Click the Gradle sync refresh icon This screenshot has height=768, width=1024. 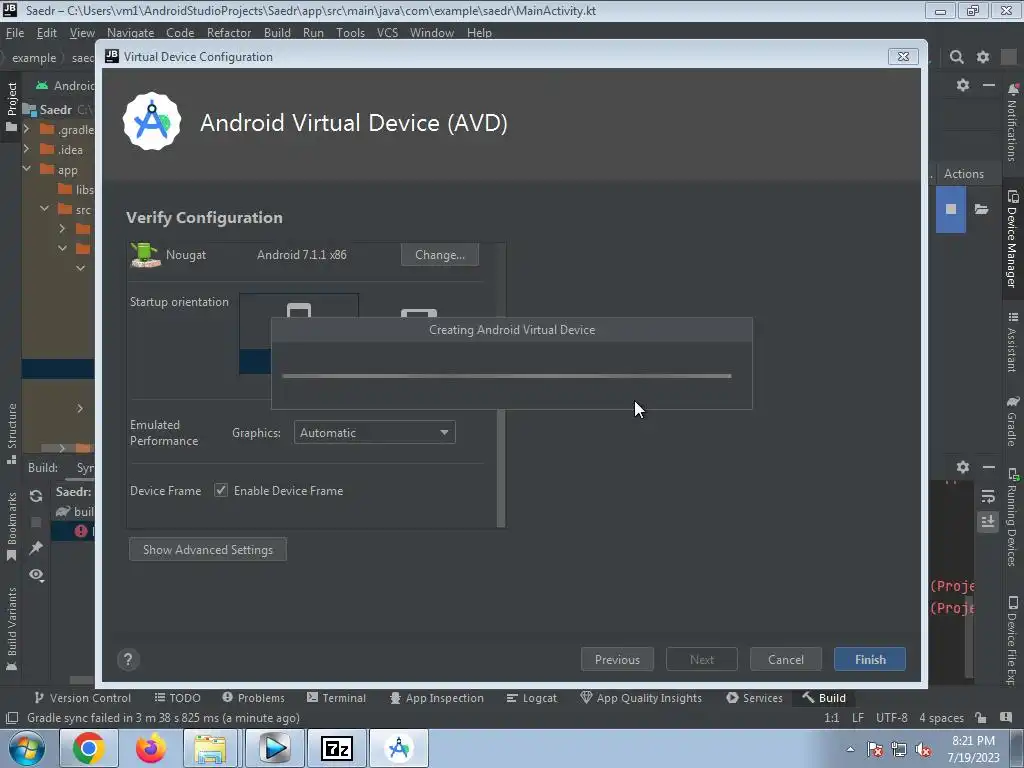(x=36, y=496)
